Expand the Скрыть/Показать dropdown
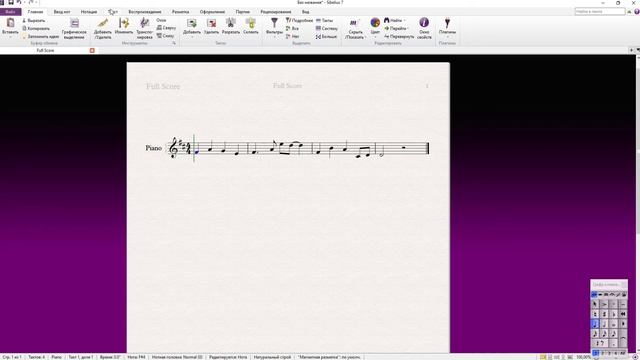Screen dimensions: 640x360 (366, 37)
